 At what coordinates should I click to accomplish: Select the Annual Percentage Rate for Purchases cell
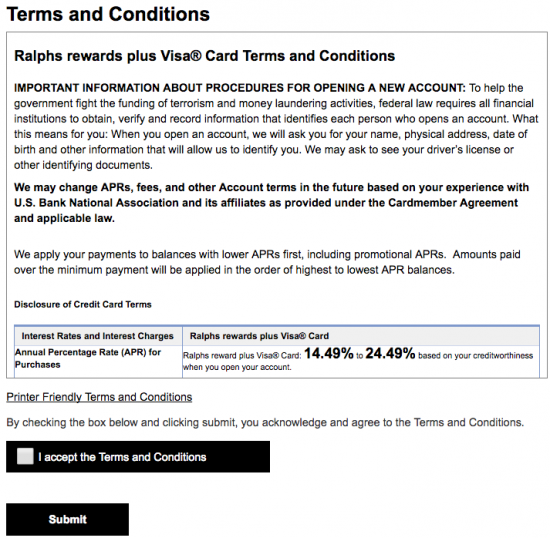[98, 358]
